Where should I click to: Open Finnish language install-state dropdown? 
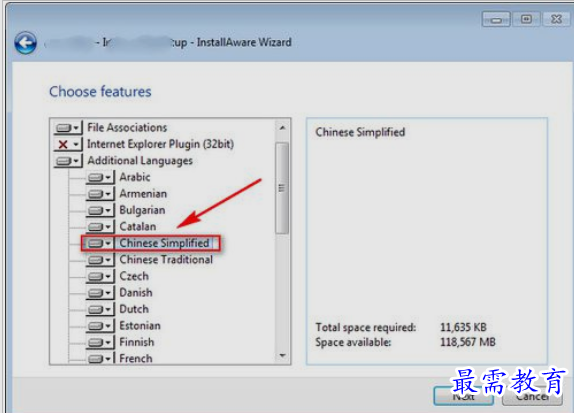[x=100, y=342]
